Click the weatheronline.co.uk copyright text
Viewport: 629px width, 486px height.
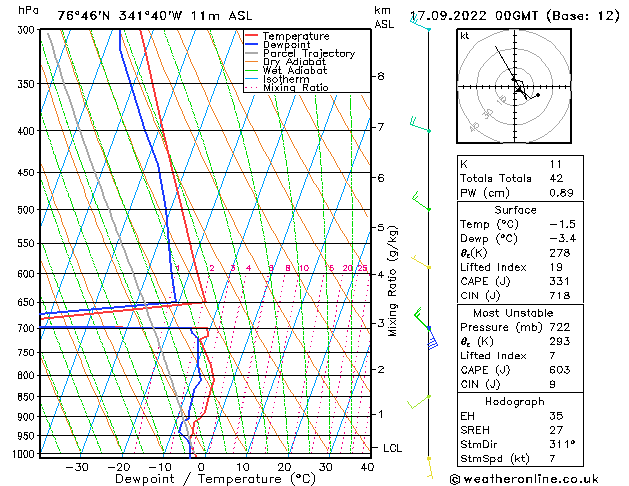tap(524, 479)
